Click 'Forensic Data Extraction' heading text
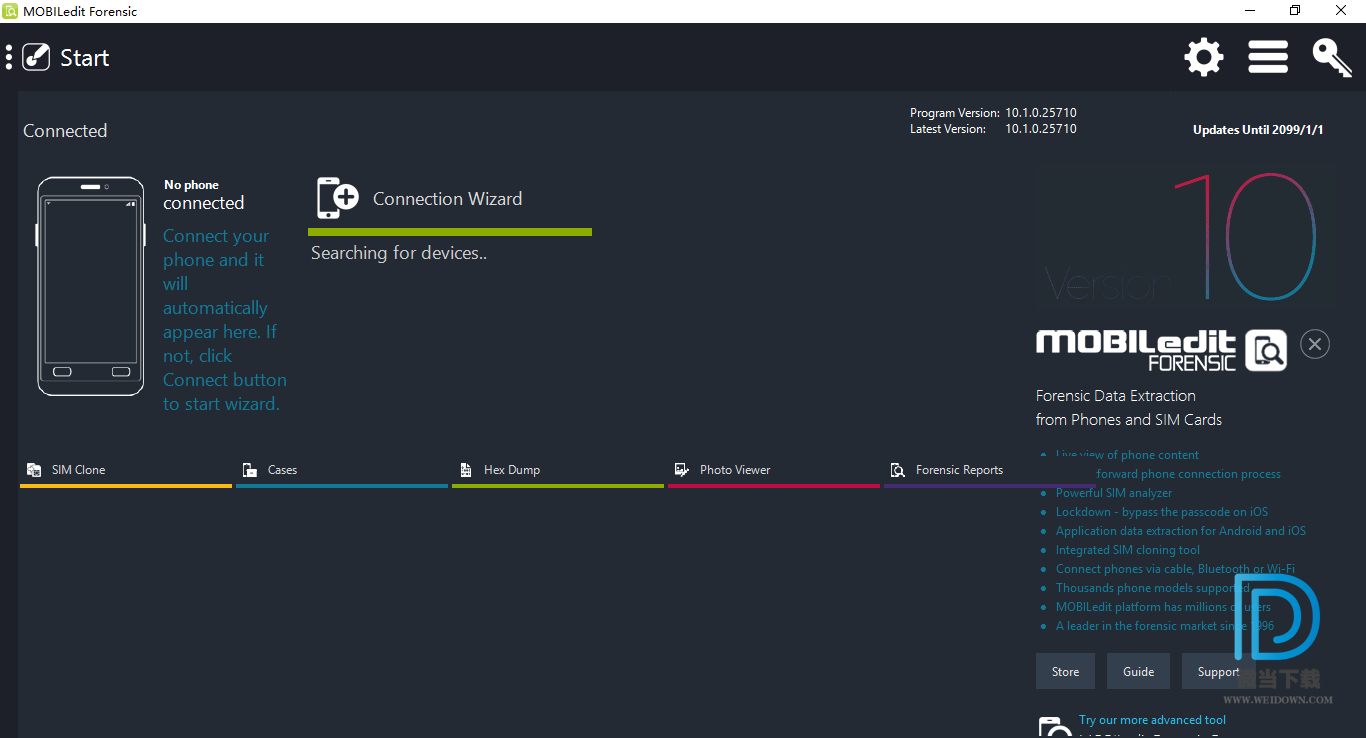This screenshot has height=738, width=1366. 1115,396
